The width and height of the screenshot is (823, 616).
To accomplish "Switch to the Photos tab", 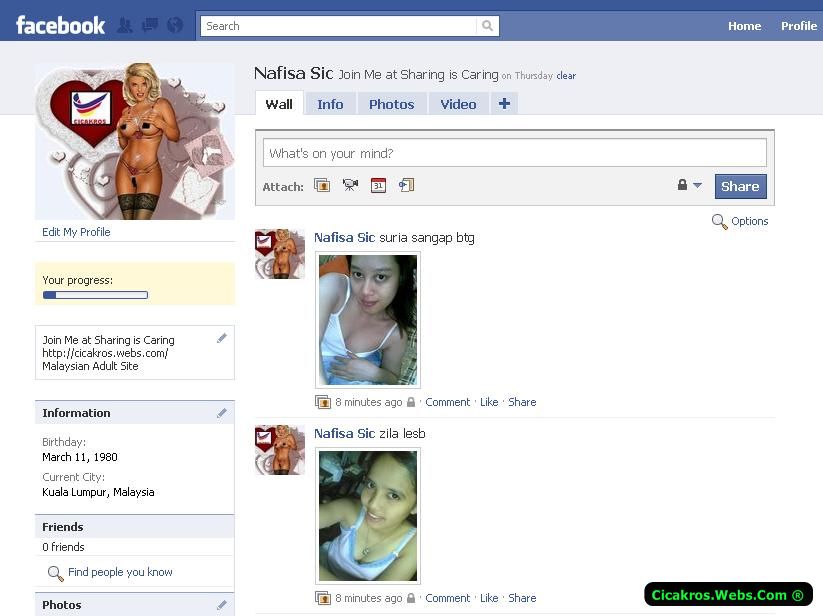I will pos(392,104).
